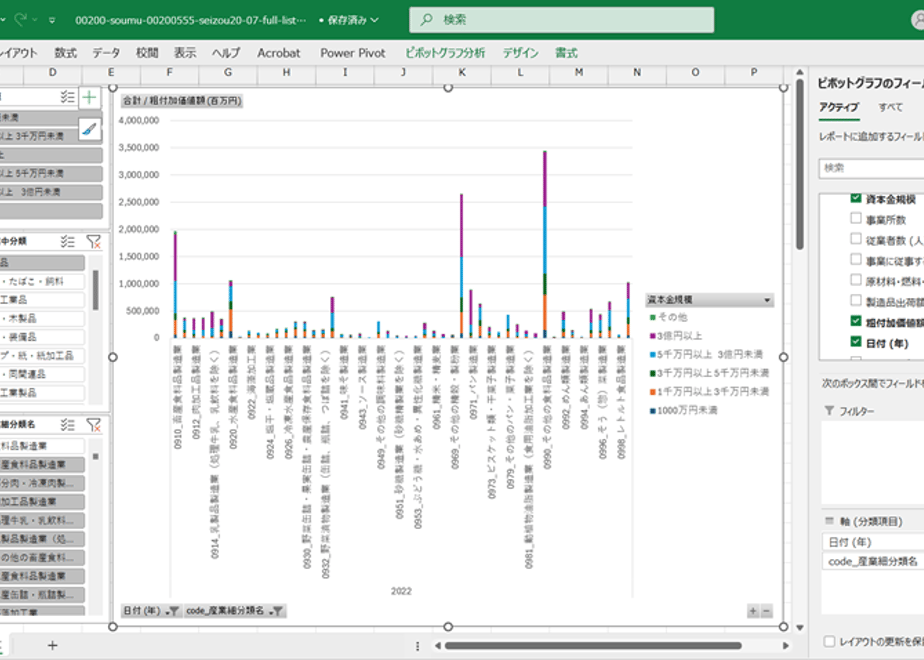This screenshot has height=660, width=924.
Task: Check the 製造品出荷額 field checkbox
Action: click(x=856, y=301)
